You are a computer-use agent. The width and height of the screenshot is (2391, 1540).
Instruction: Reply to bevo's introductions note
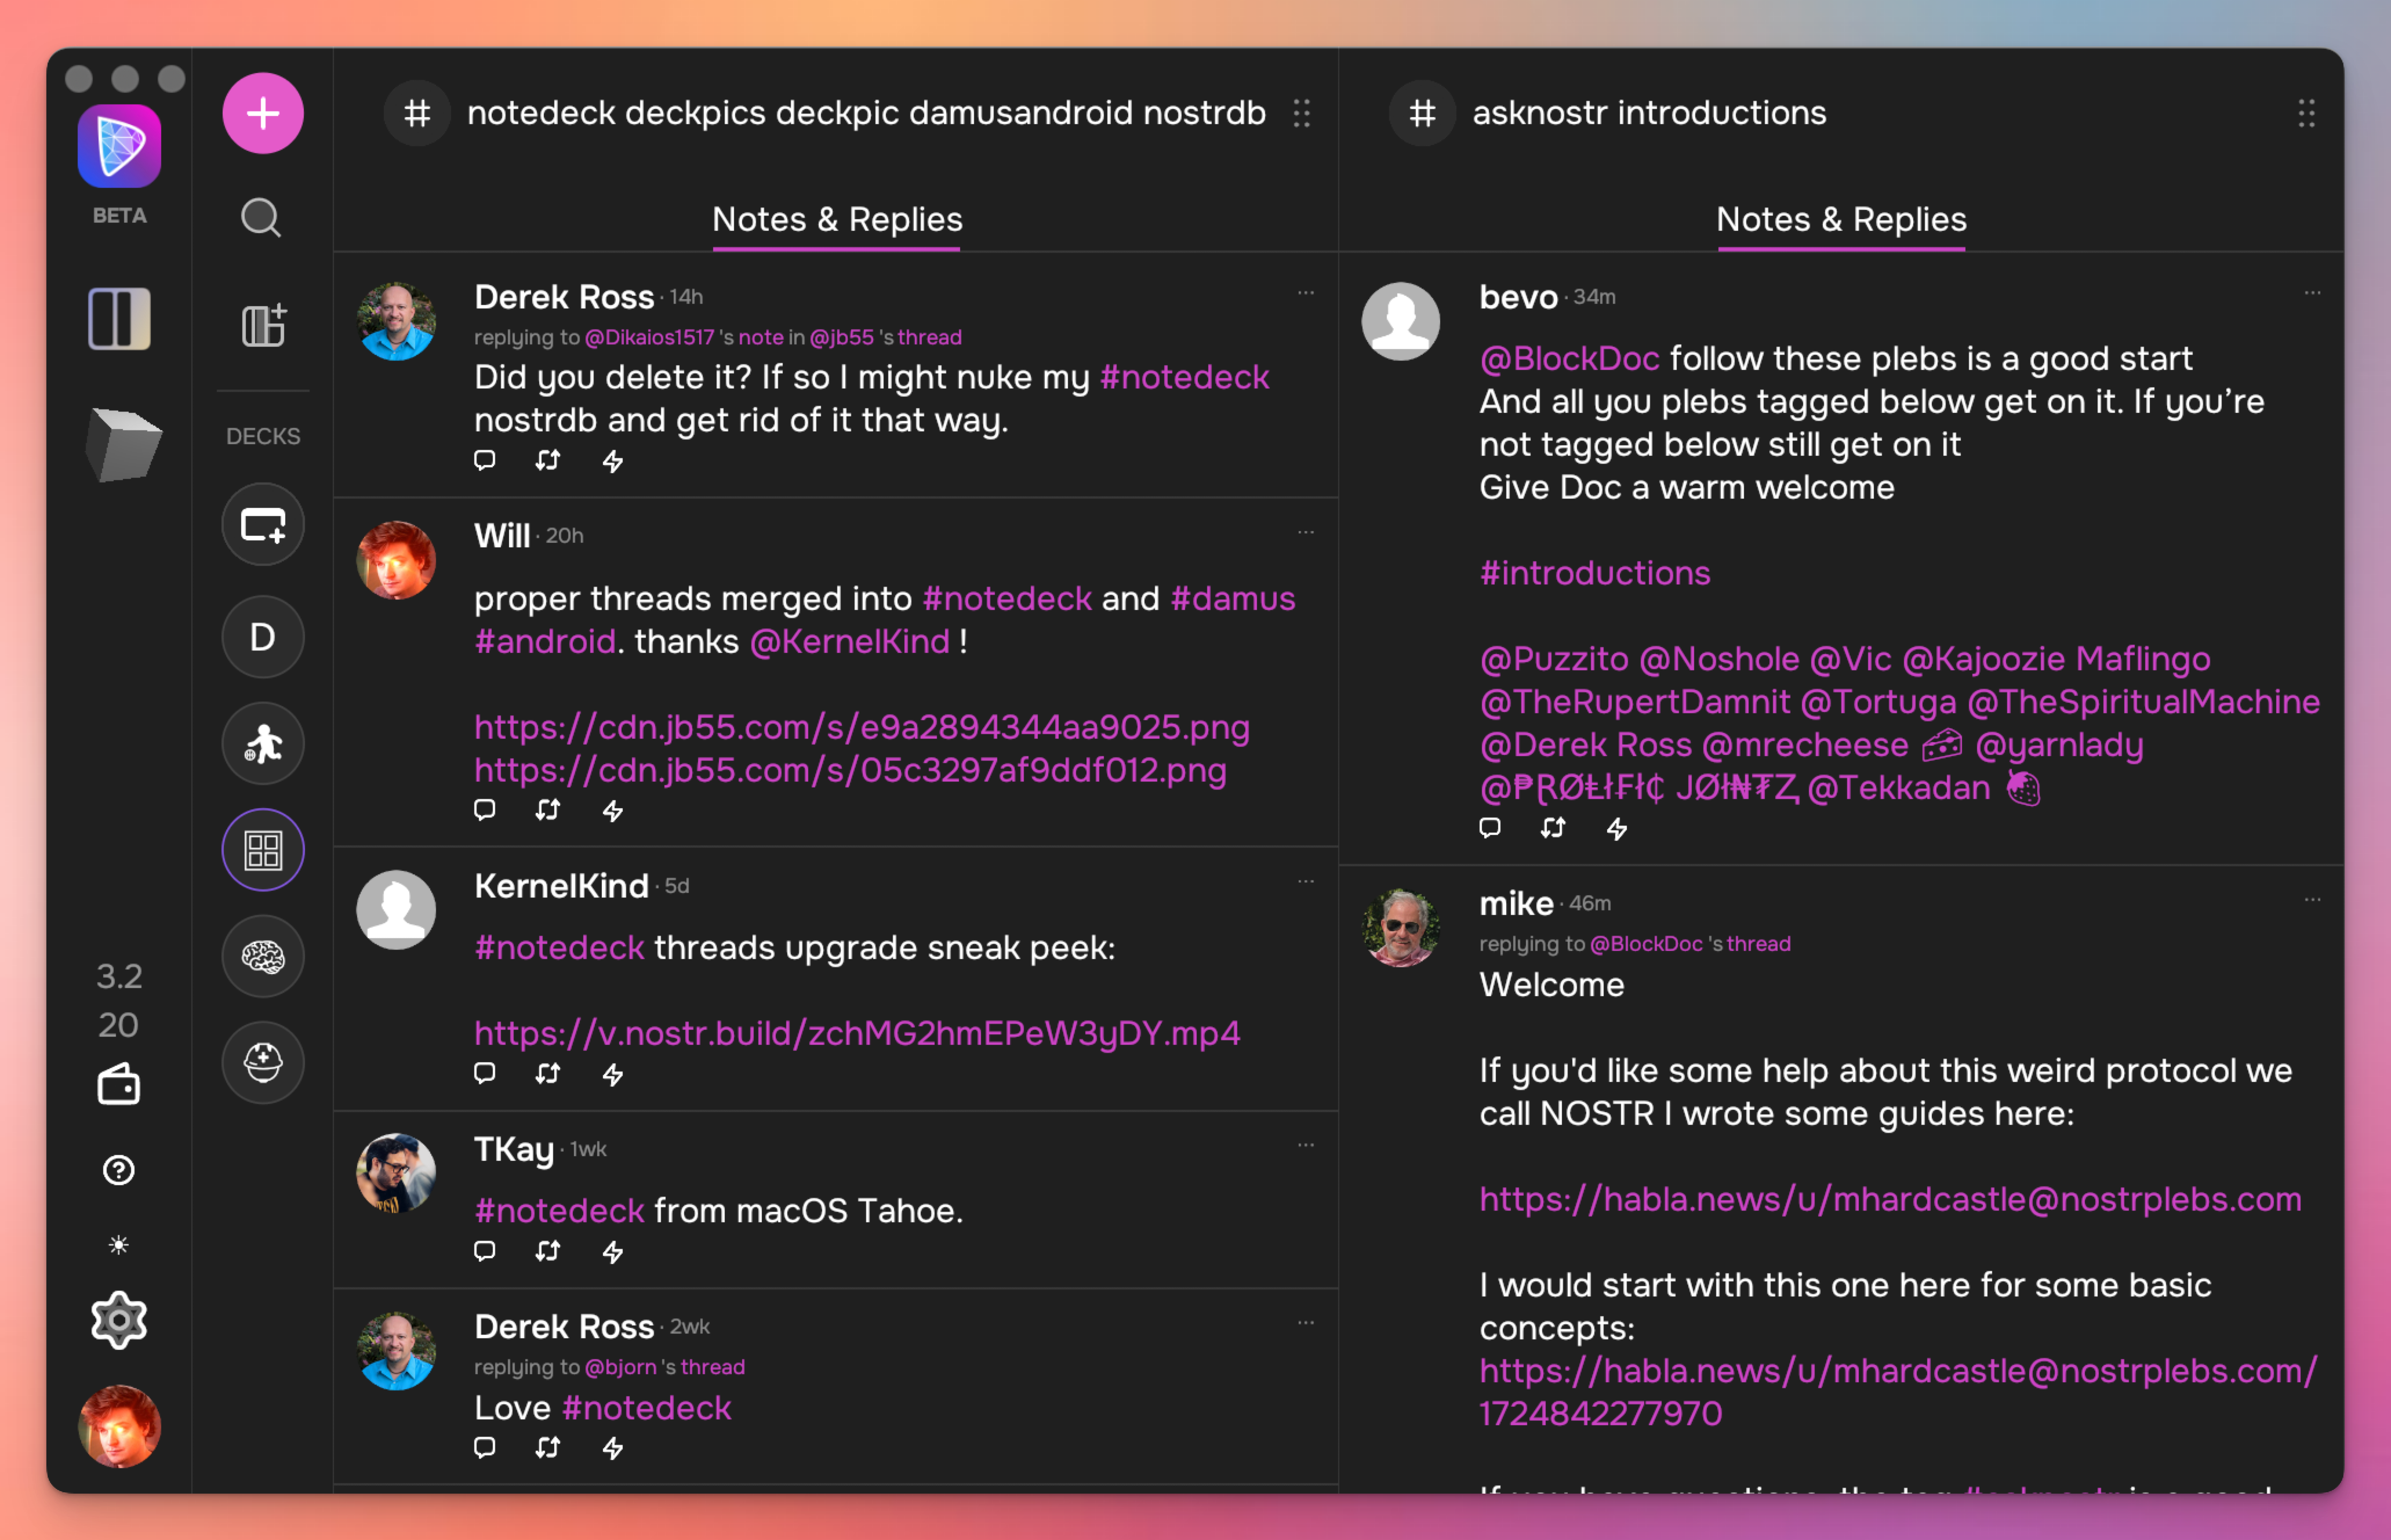[x=1490, y=828]
